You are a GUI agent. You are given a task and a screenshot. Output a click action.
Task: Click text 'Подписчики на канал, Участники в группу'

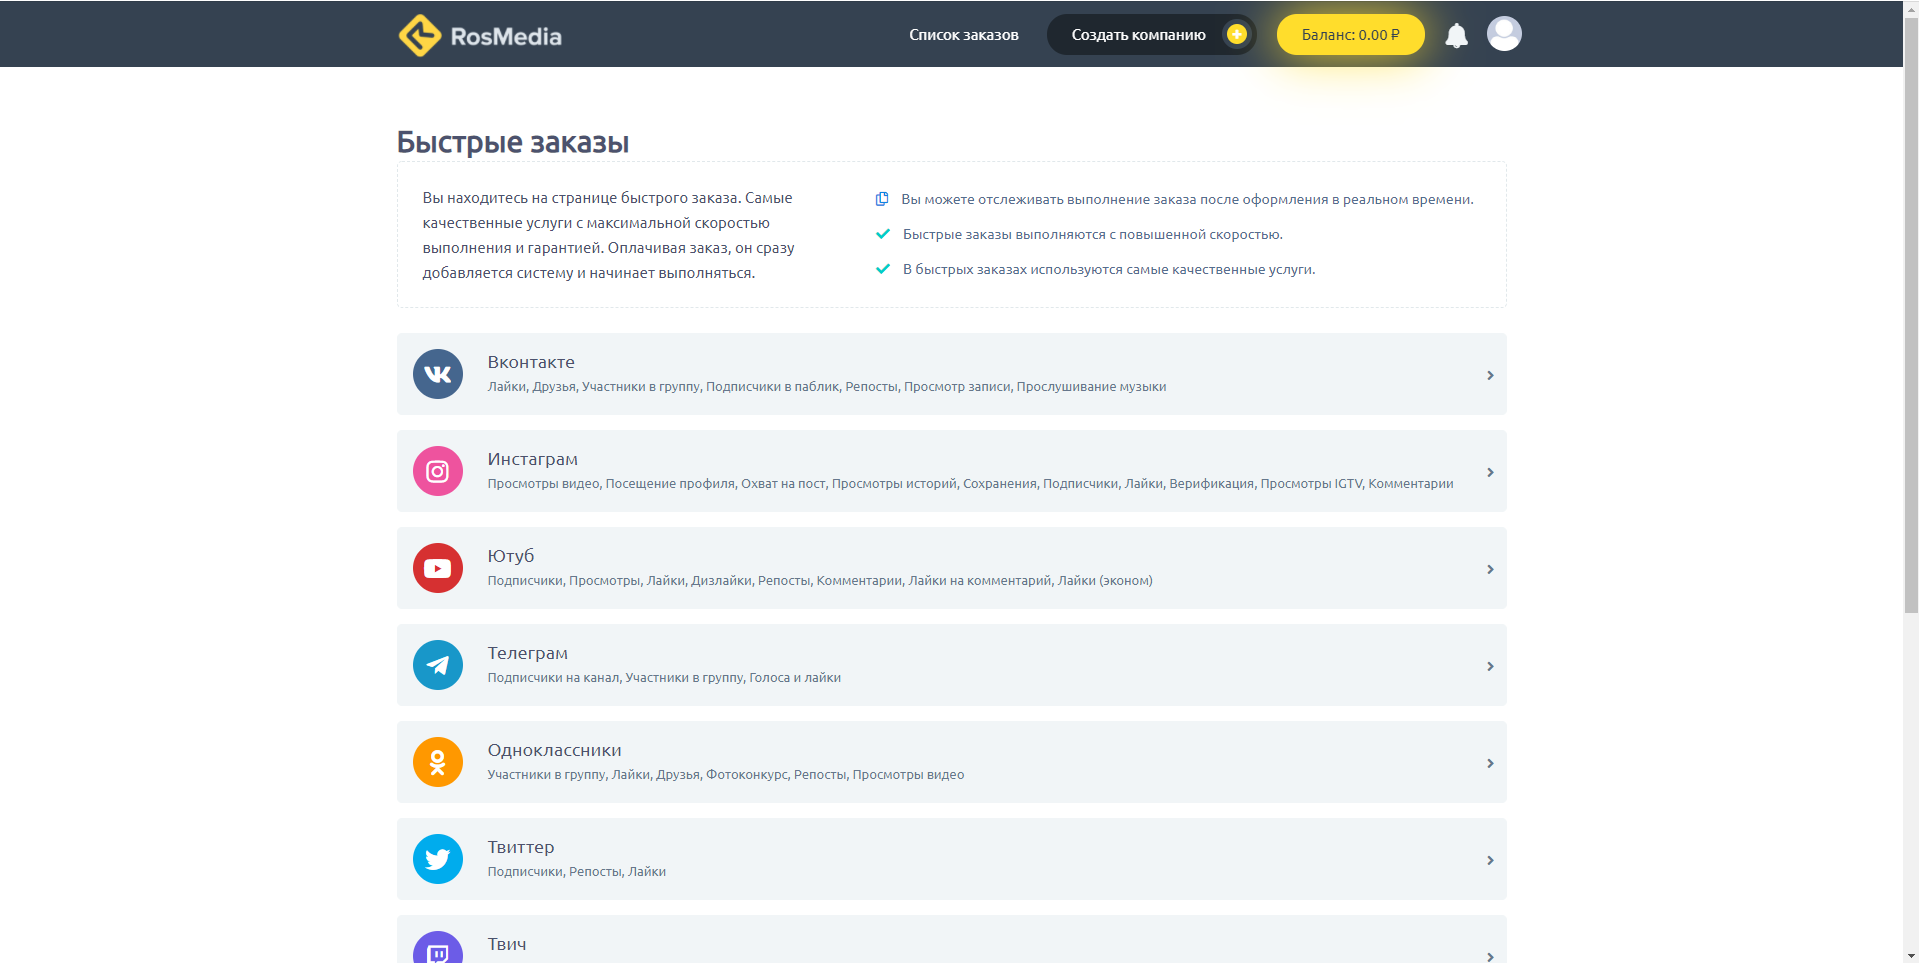(615, 678)
